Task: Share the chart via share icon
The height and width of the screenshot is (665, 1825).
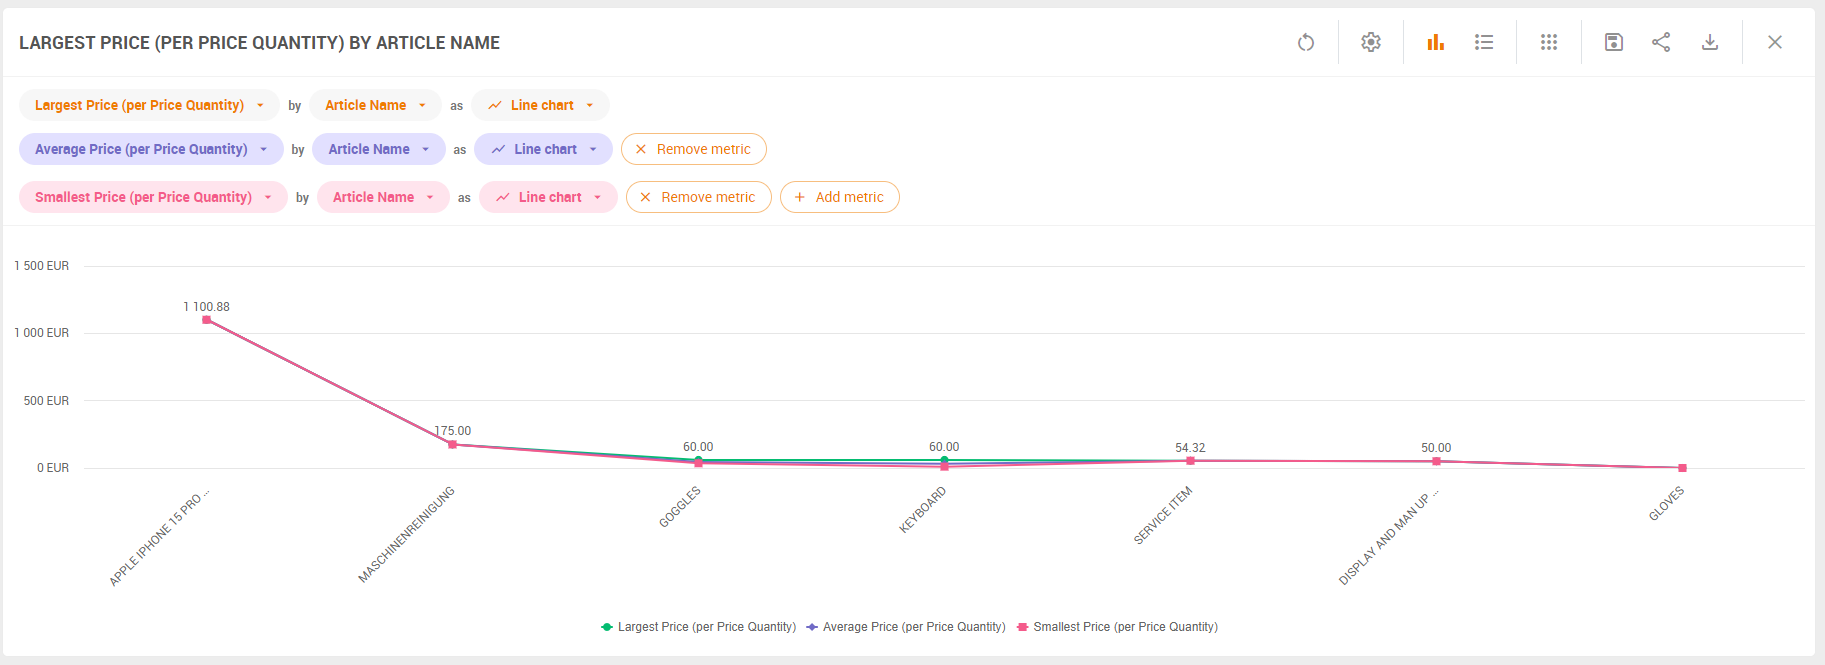Action: tap(1661, 42)
